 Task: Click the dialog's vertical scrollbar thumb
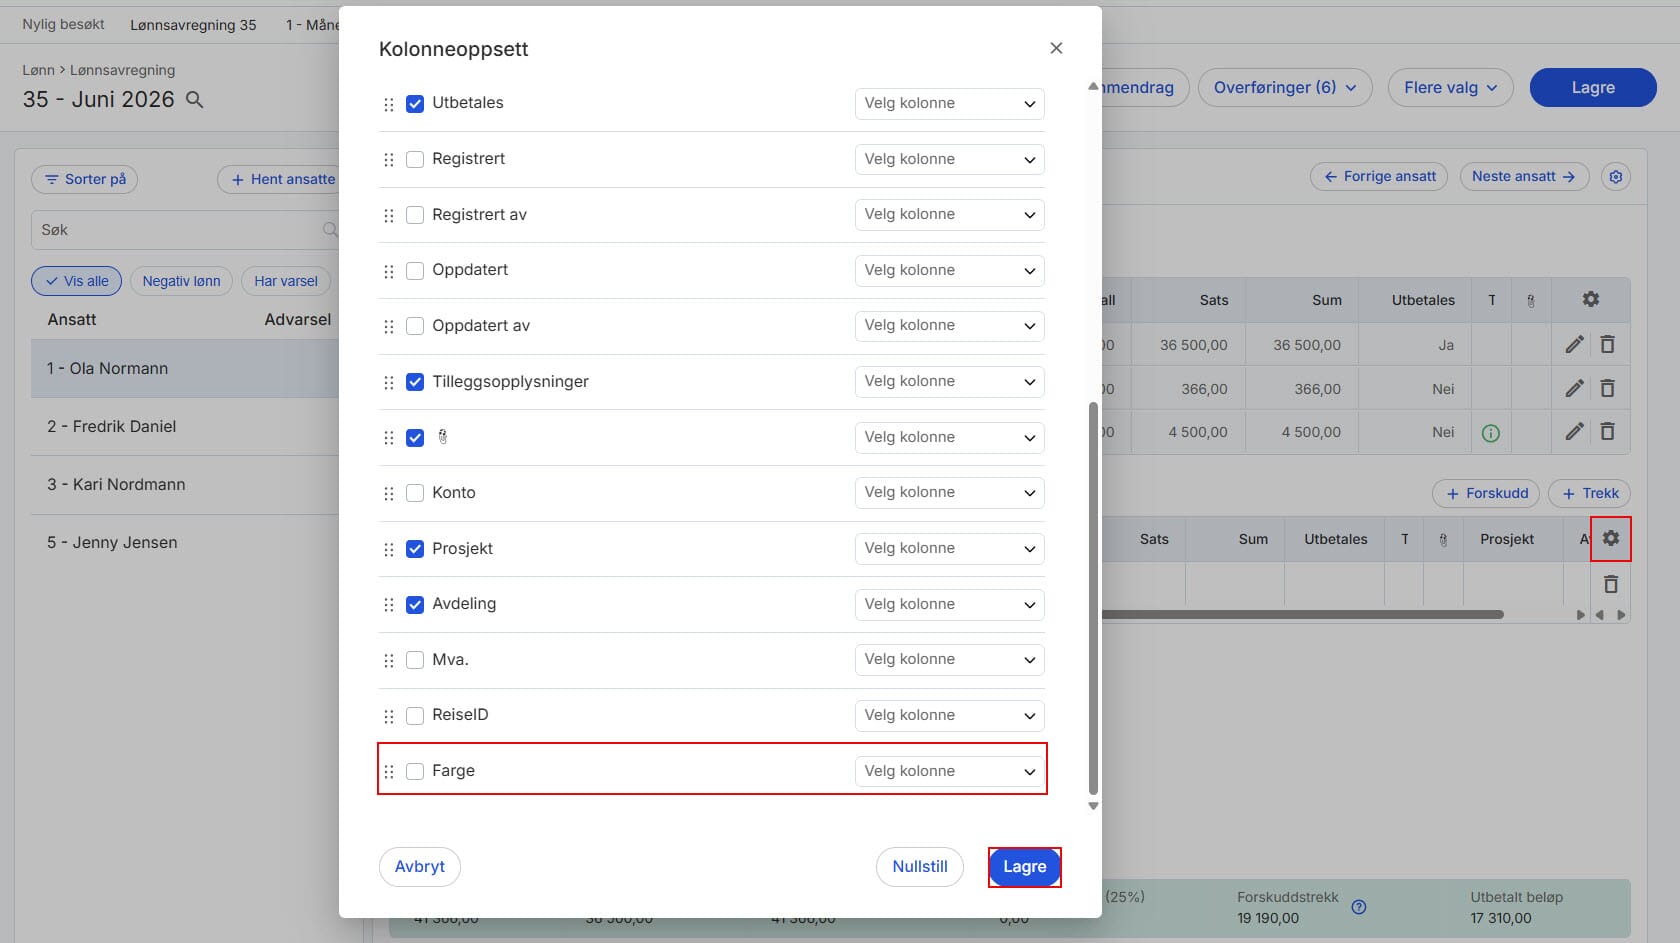1093,598
